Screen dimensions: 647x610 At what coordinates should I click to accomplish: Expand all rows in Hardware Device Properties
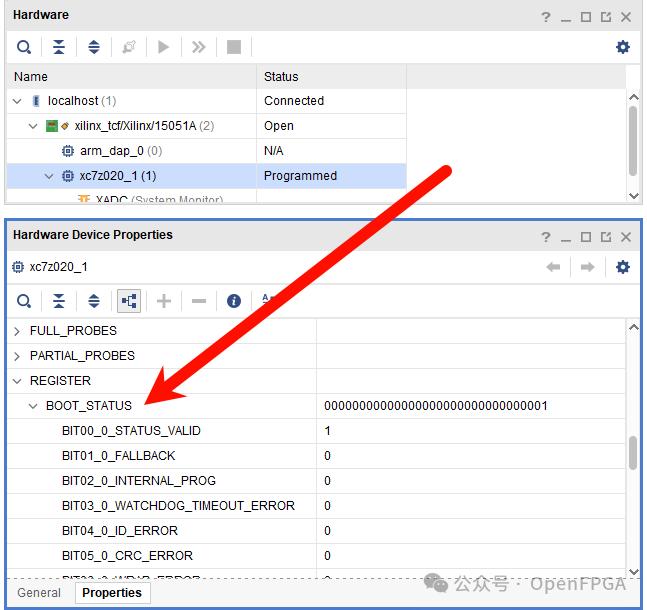pyautogui.click(x=94, y=301)
